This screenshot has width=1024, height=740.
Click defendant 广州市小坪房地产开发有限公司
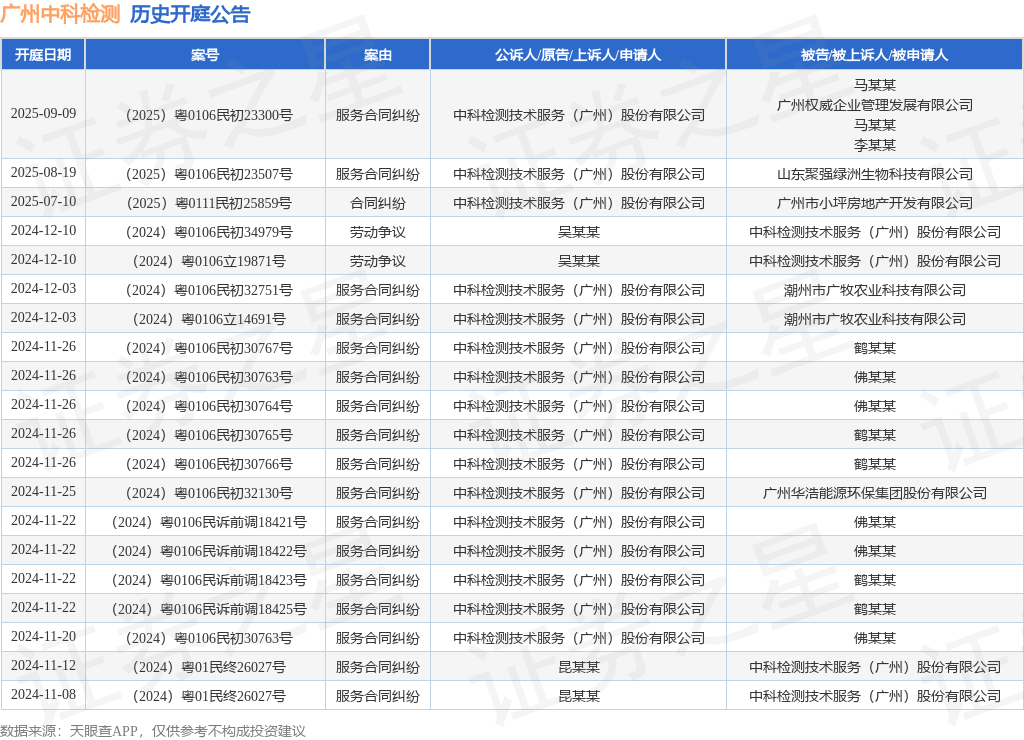[x=874, y=203]
